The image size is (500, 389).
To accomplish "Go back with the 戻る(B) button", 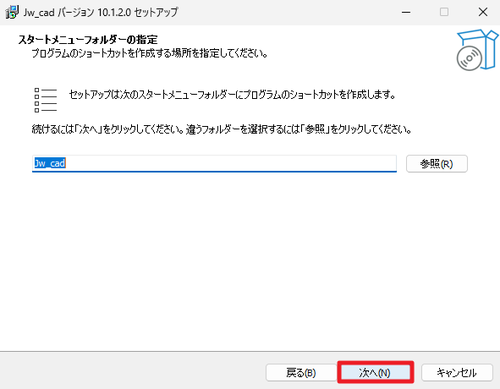I will 301,372.
